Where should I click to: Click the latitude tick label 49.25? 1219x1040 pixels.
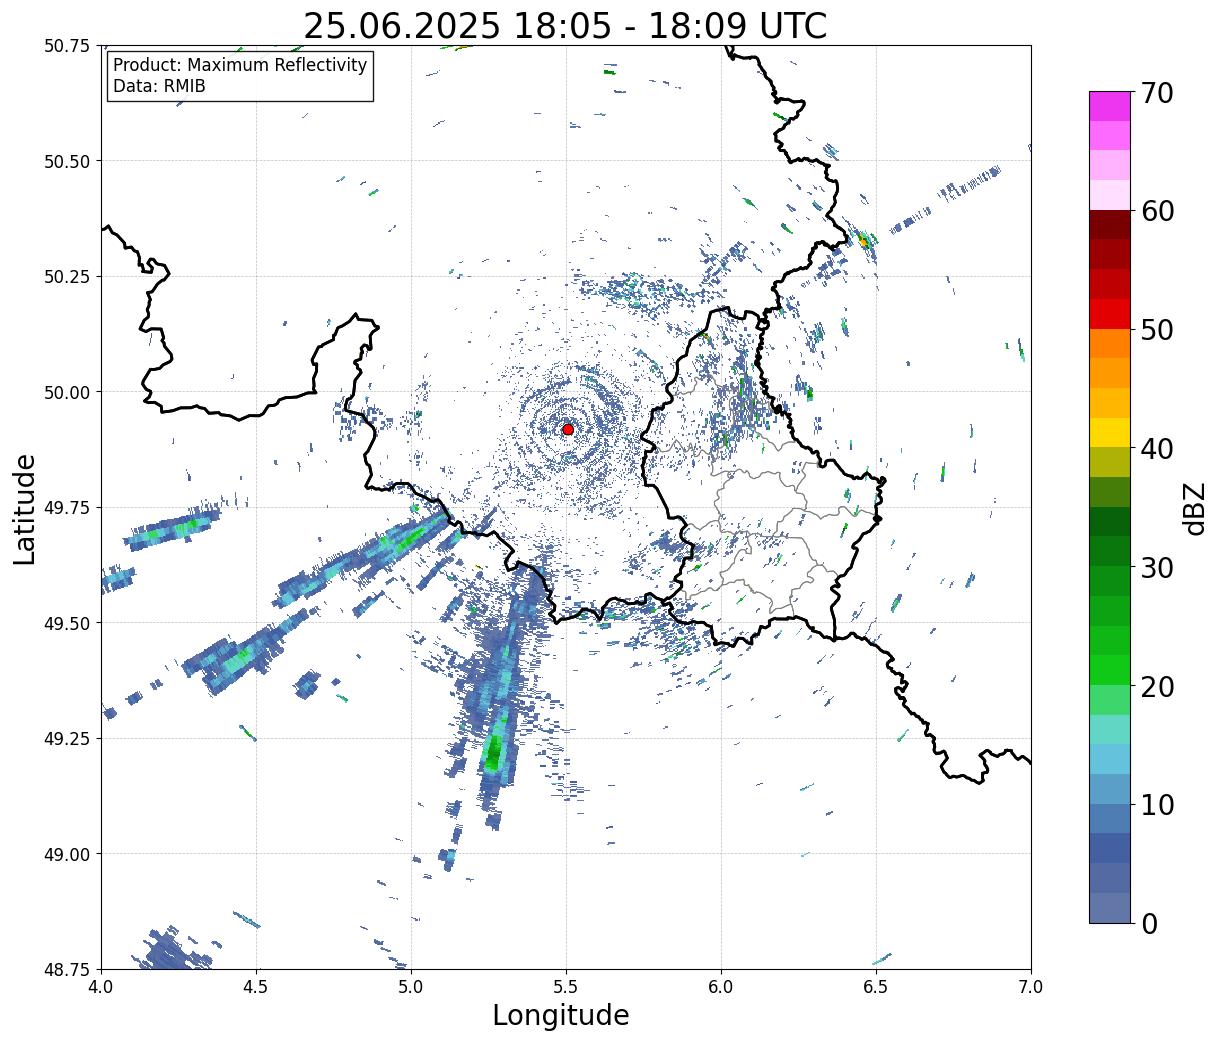pyautogui.click(x=67, y=738)
